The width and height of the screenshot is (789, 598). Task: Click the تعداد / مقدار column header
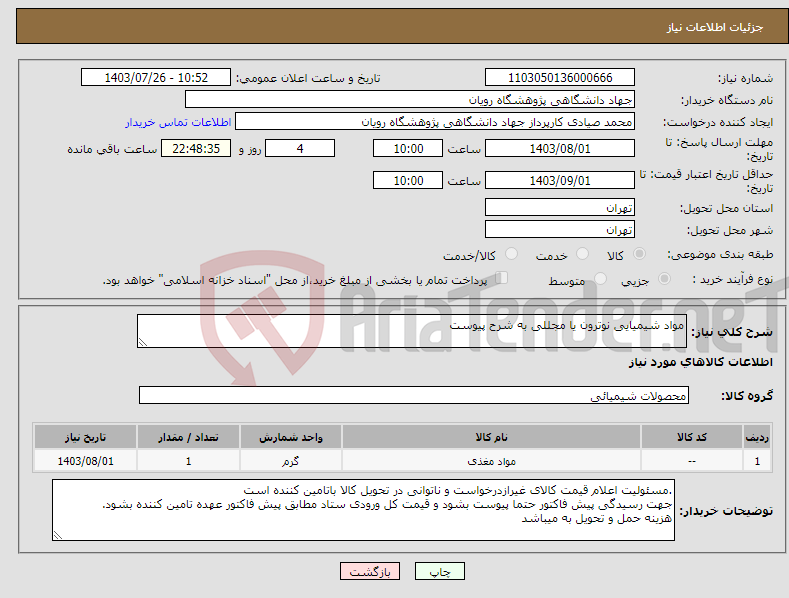[x=188, y=437]
